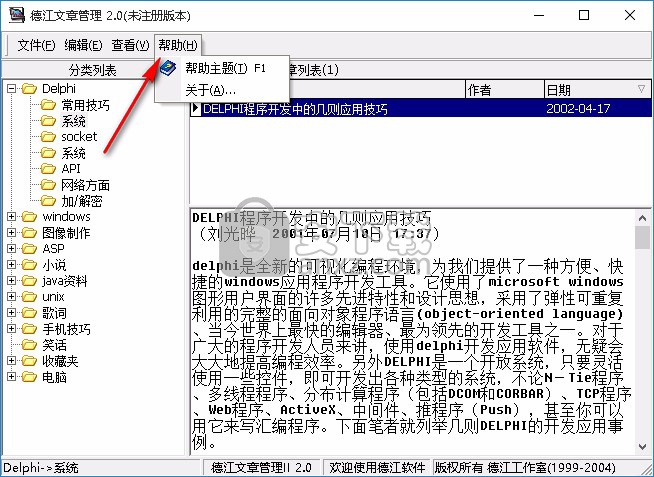Click the socket folder icon
654x477 pixels.
(x=48, y=137)
